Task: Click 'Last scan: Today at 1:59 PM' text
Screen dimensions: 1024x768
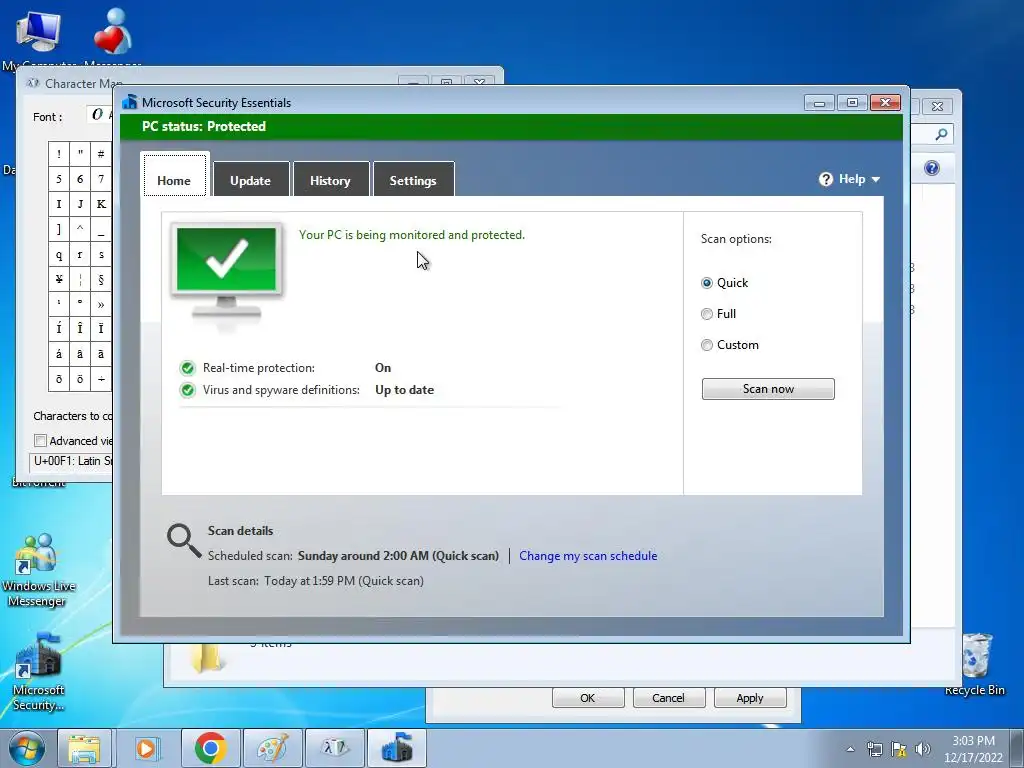Action: pyautogui.click(x=315, y=581)
